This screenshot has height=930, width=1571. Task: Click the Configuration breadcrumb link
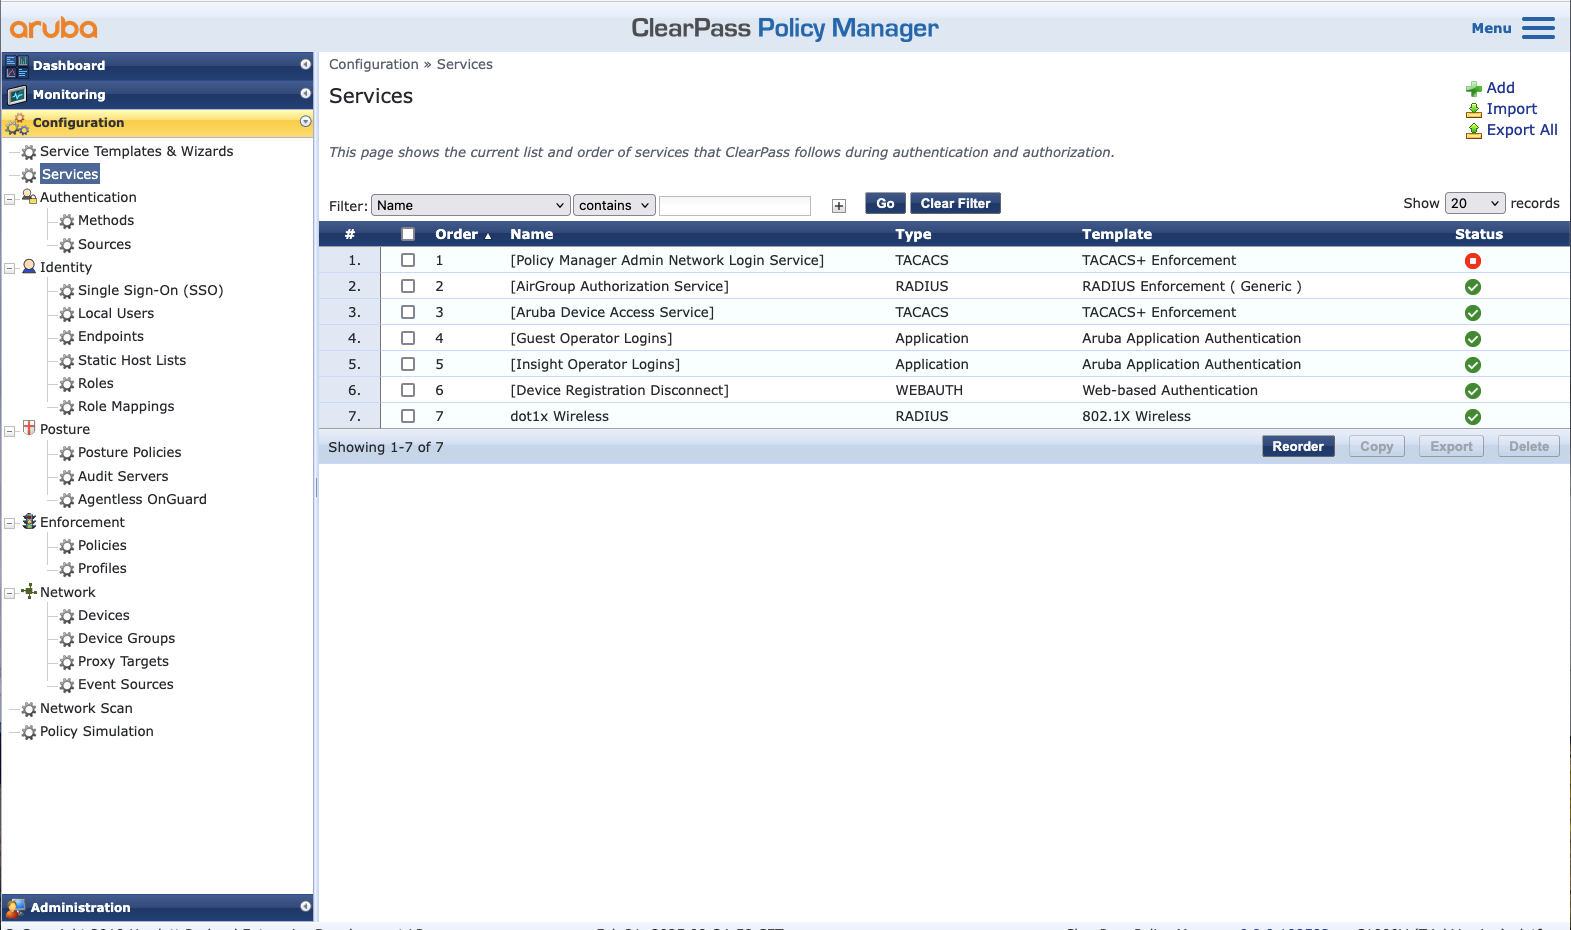point(374,64)
